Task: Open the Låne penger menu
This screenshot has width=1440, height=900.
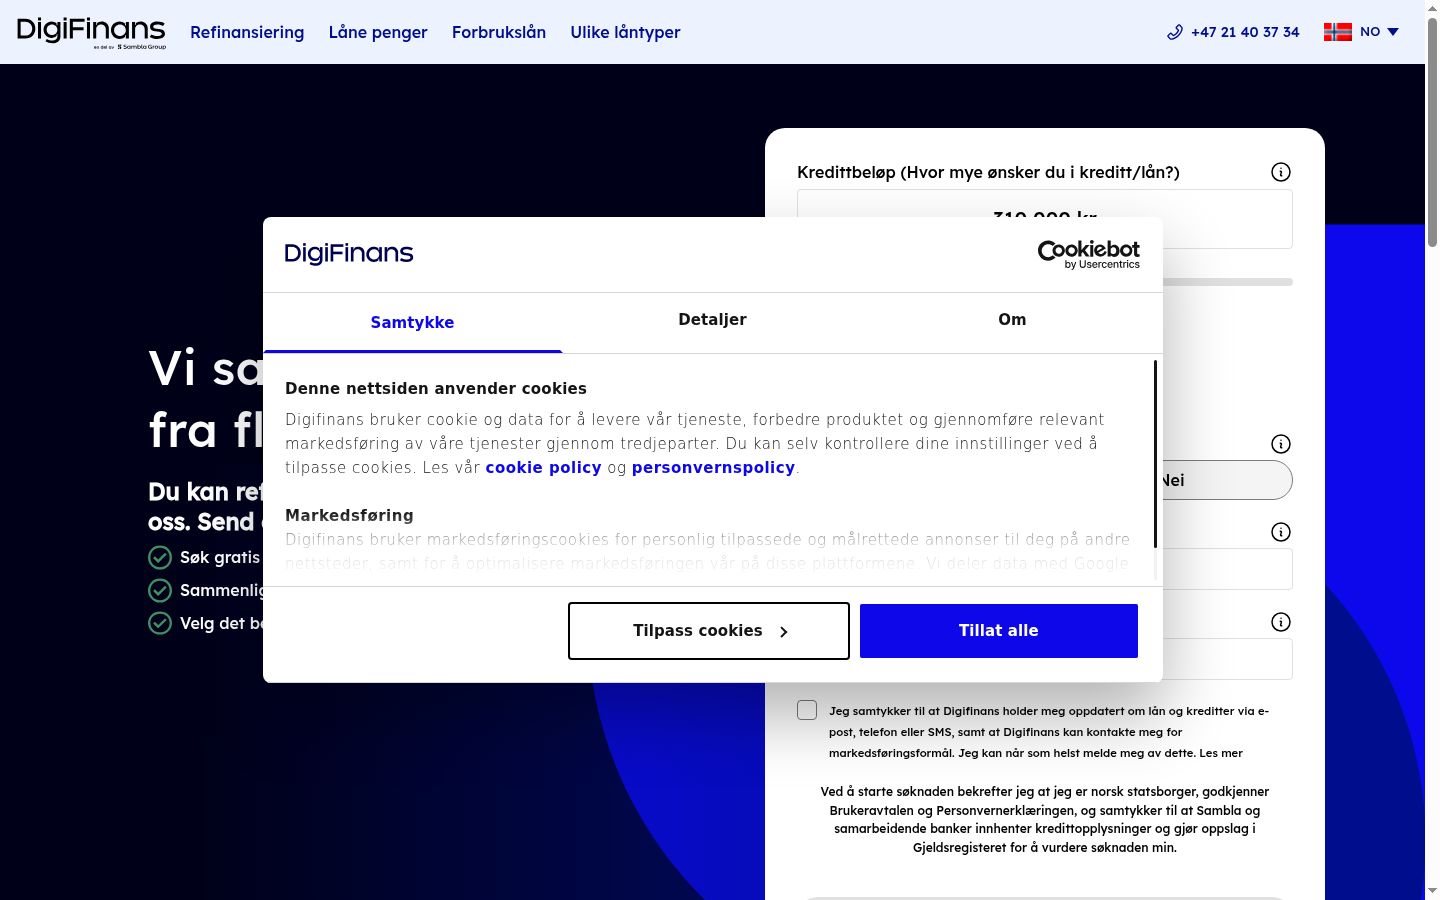Action: tap(378, 32)
